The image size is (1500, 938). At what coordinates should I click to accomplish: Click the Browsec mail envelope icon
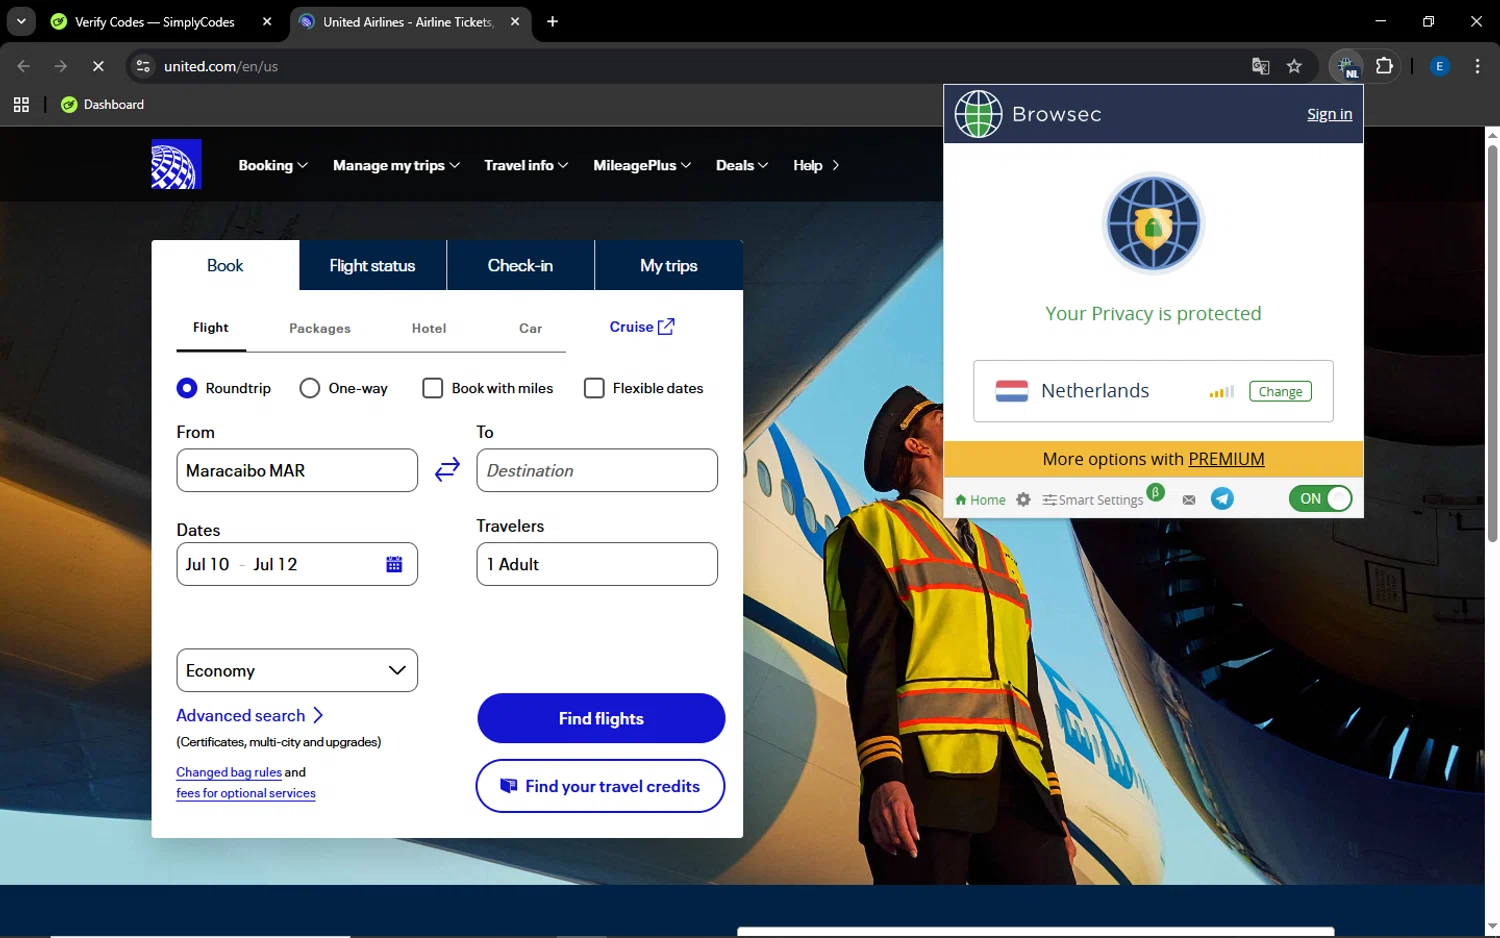(x=1189, y=499)
